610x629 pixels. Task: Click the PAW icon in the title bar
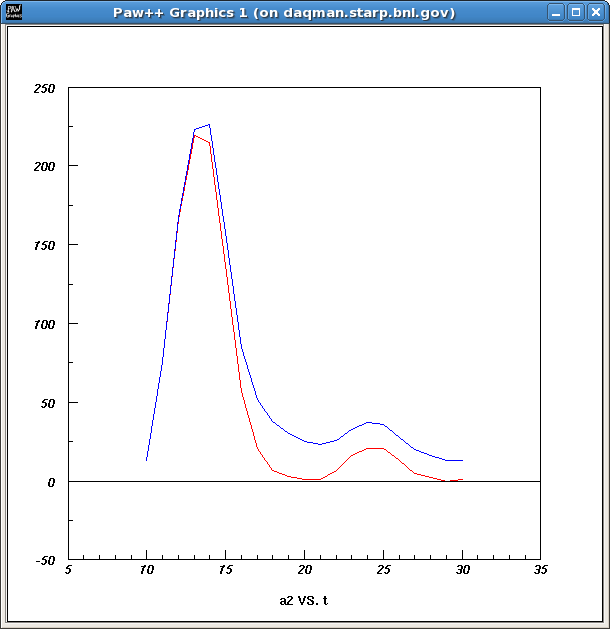coord(14,12)
